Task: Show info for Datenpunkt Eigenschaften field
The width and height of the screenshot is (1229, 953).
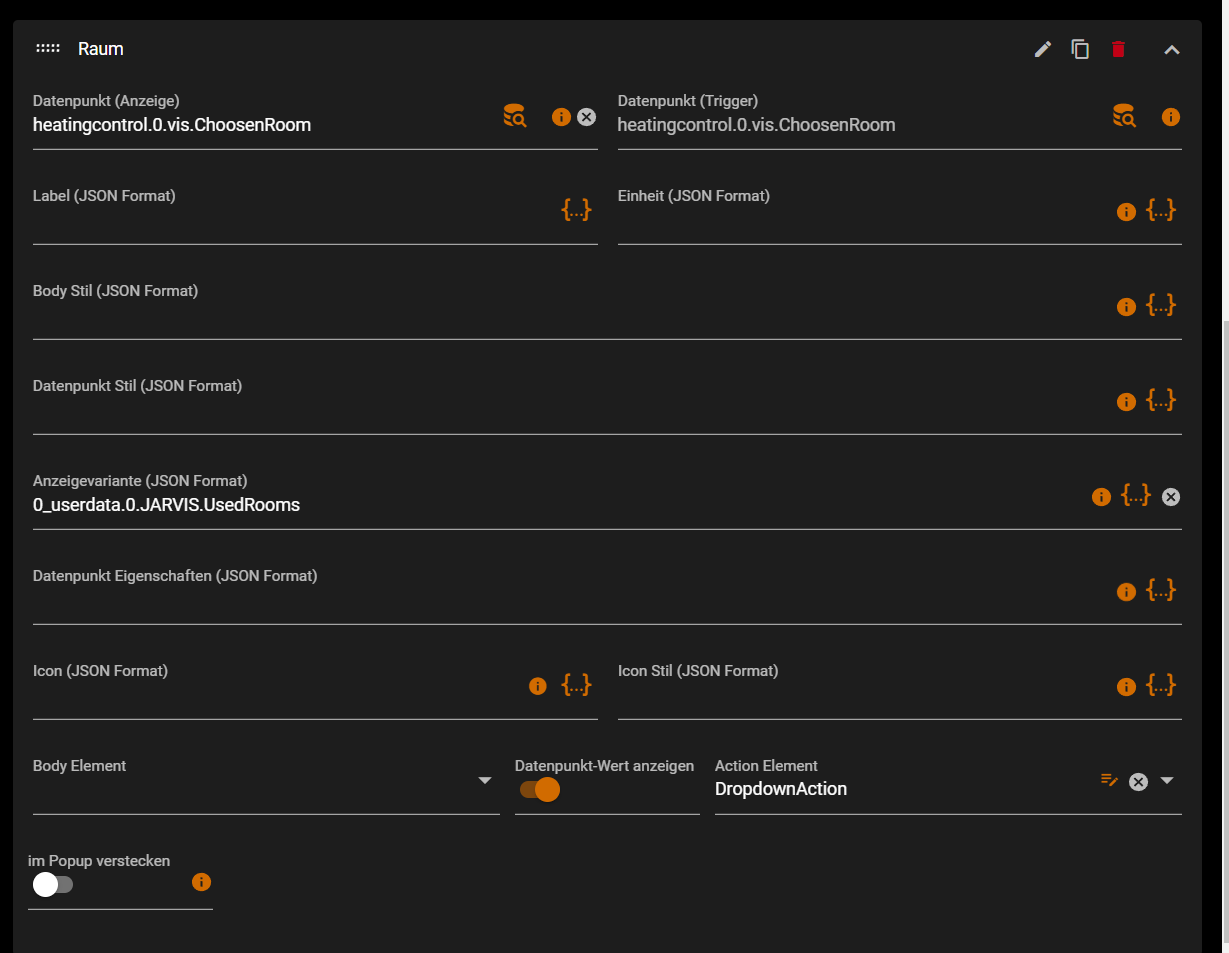Action: coord(1126,592)
